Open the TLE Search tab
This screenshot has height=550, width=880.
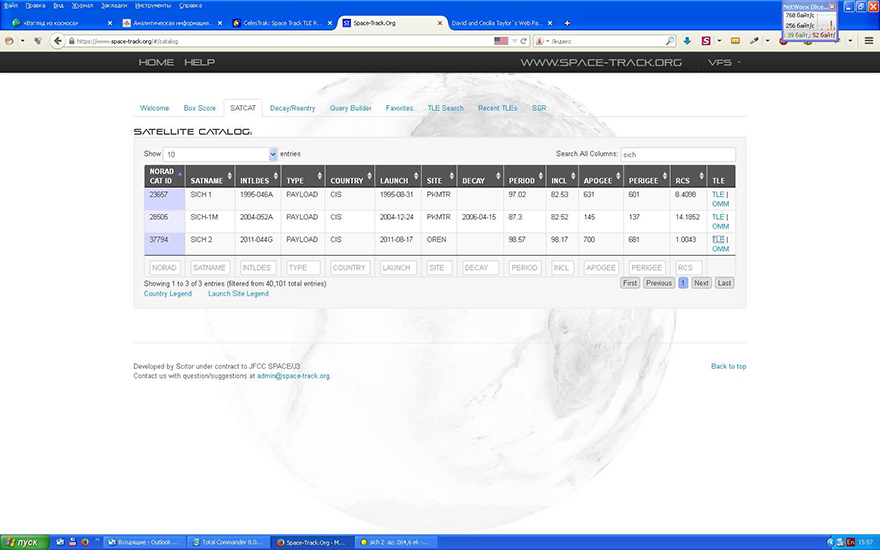pos(446,108)
